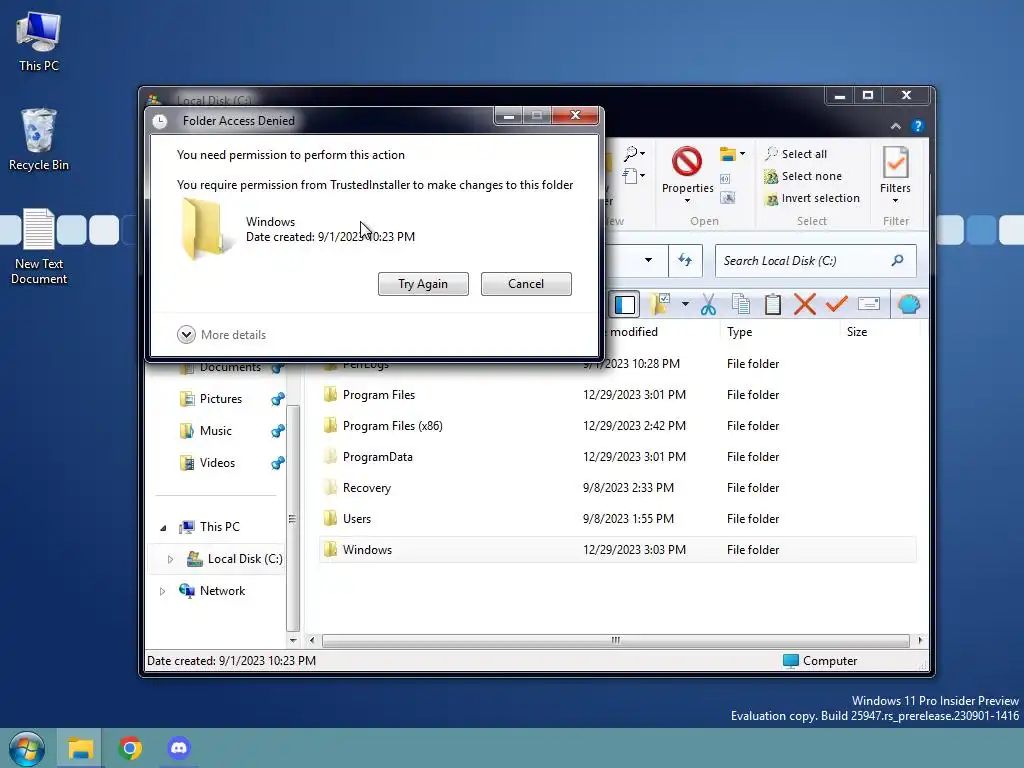The height and width of the screenshot is (768, 1024).
Task: Open Help with the blue question mark
Action: (x=918, y=126)
